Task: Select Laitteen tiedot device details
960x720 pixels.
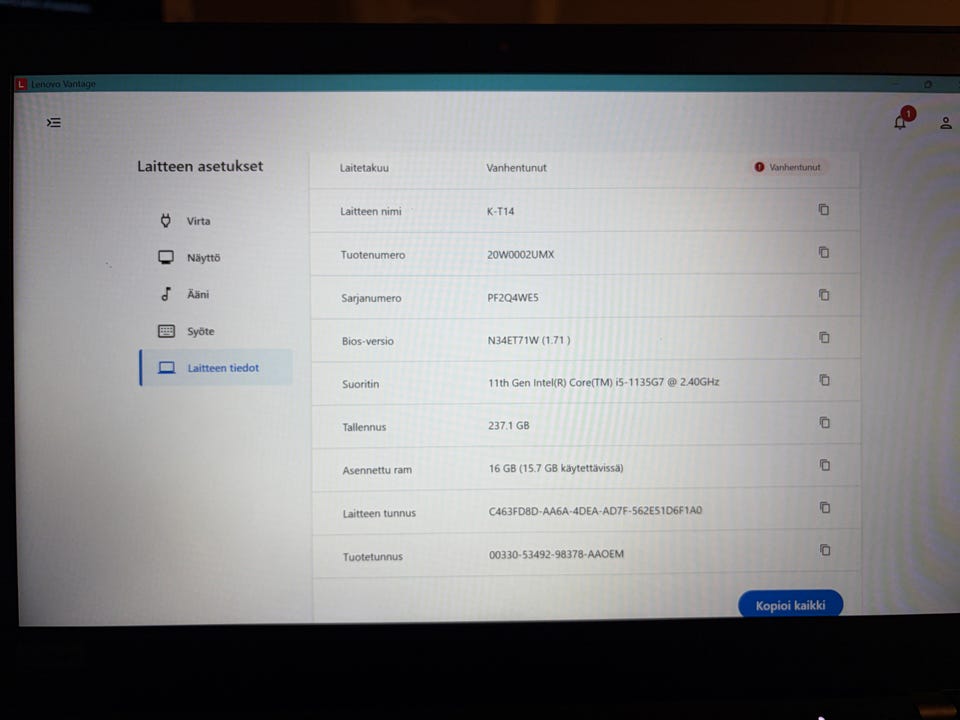Action: point(216,368)
